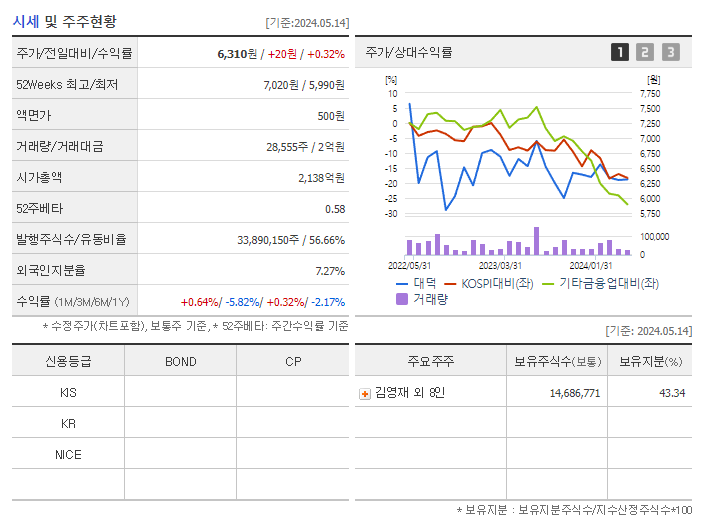Select the -5.82% 3M return value
The height and width of the screenshot is (525, 702).
[x=242, y=302]
